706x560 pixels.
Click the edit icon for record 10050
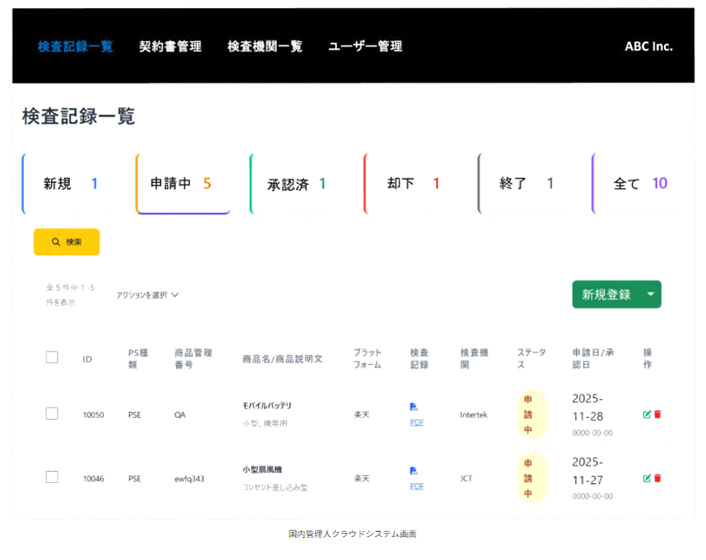(x=647, y=414)
